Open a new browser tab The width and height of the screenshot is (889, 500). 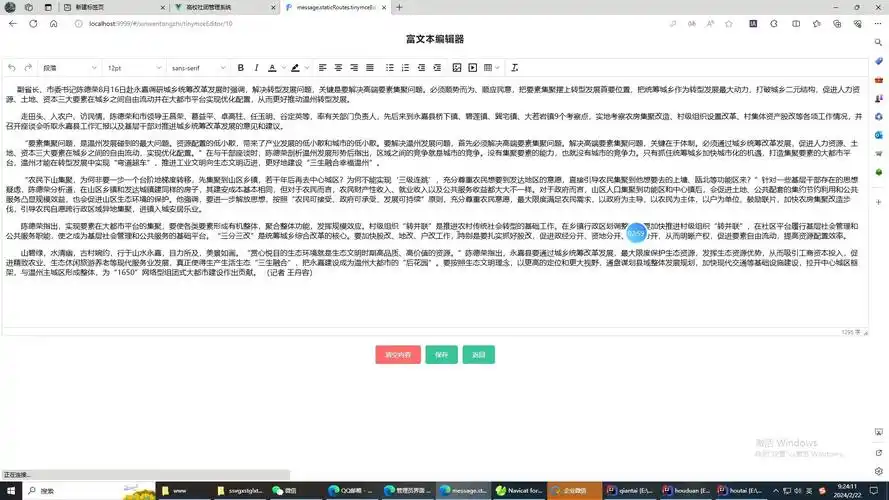point(399,7)
